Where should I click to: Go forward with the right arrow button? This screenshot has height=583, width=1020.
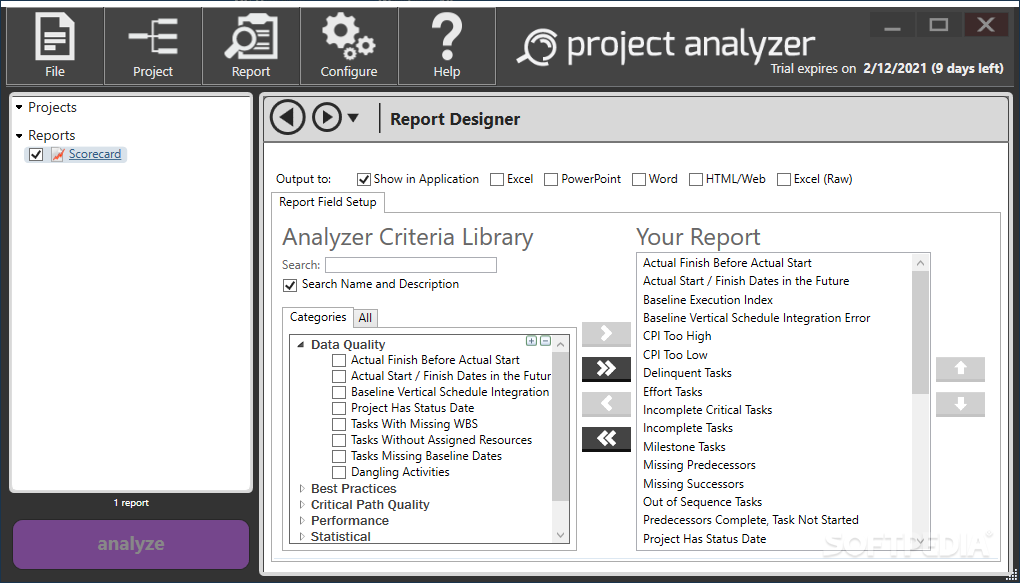pyautogui.click(x=327, y=118)
